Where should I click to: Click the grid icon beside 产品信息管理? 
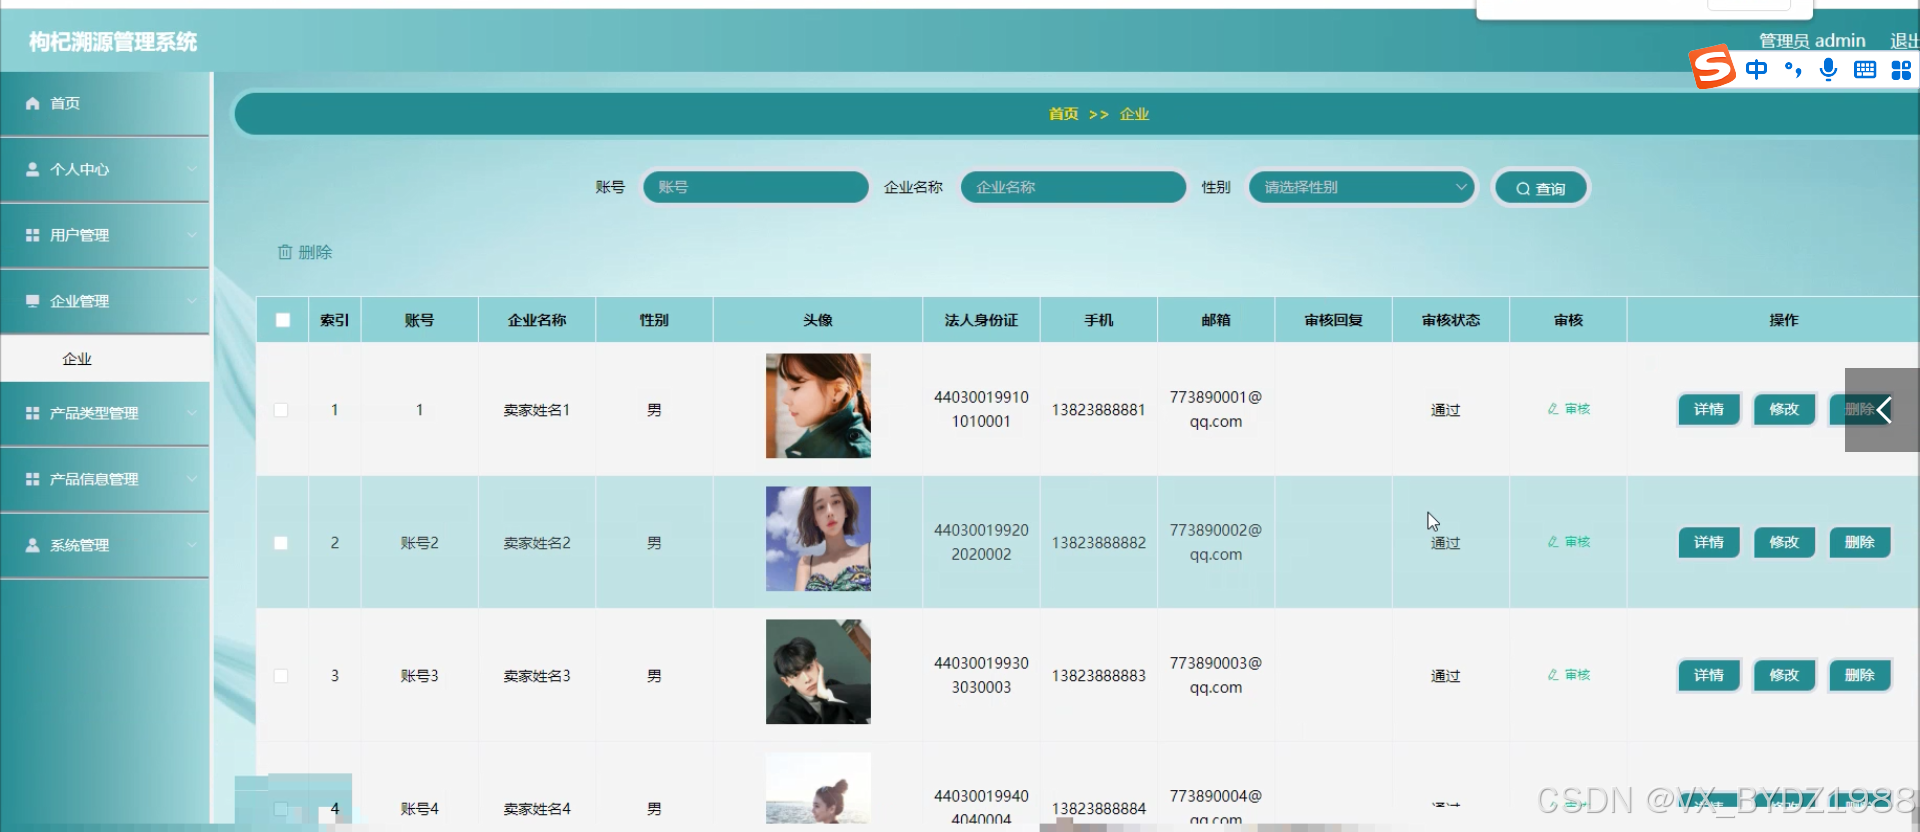32,479
